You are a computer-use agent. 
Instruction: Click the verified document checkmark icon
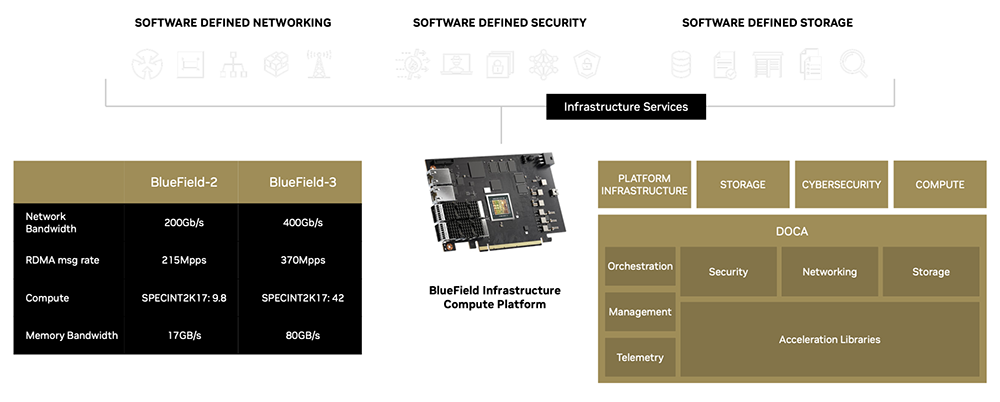click(x=725, y=64)
